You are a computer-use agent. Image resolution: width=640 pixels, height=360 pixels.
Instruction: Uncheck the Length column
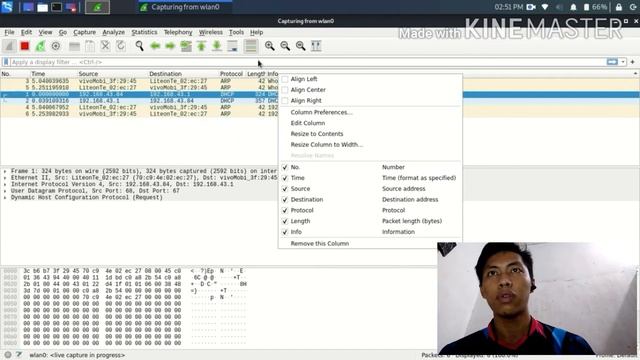point(285,221)
